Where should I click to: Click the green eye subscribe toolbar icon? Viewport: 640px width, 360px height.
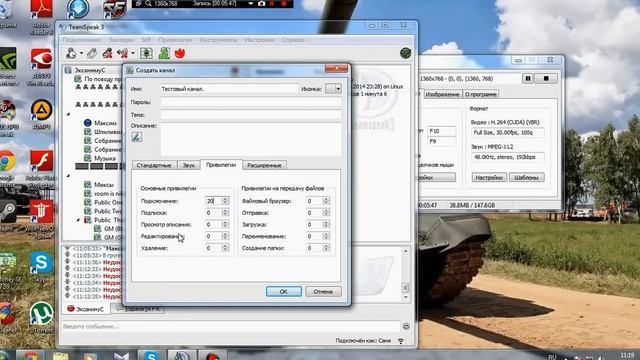(x=146, y=53)
